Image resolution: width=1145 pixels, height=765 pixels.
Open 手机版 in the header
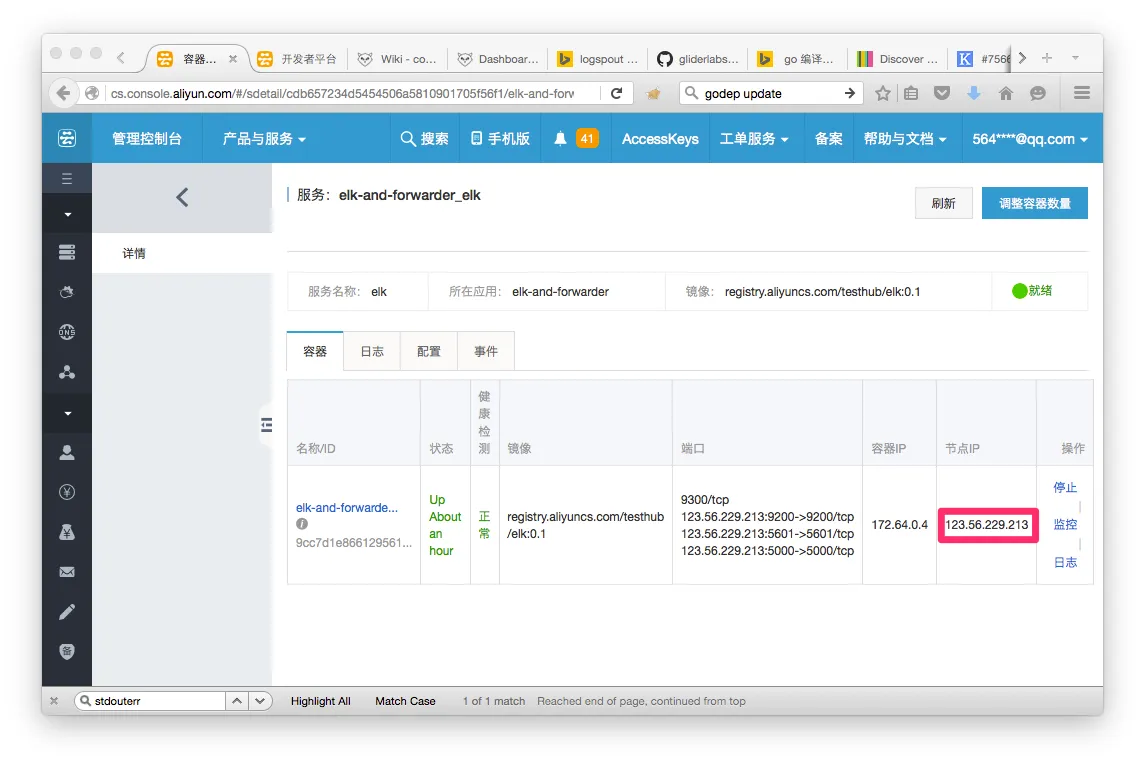point(500,139)
